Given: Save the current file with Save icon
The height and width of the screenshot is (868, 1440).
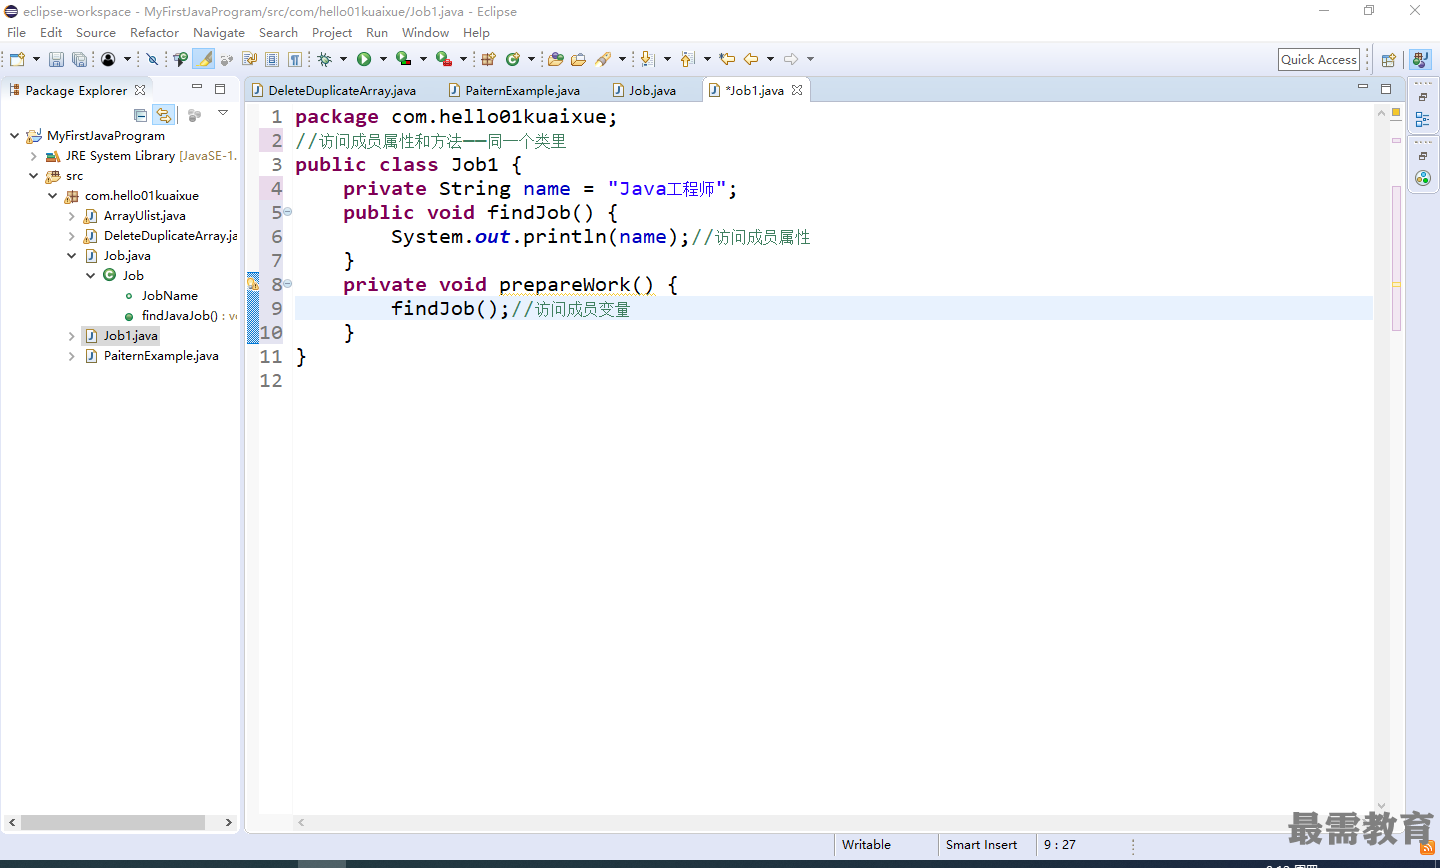Looking at the screenshot, I should point(56,59).
